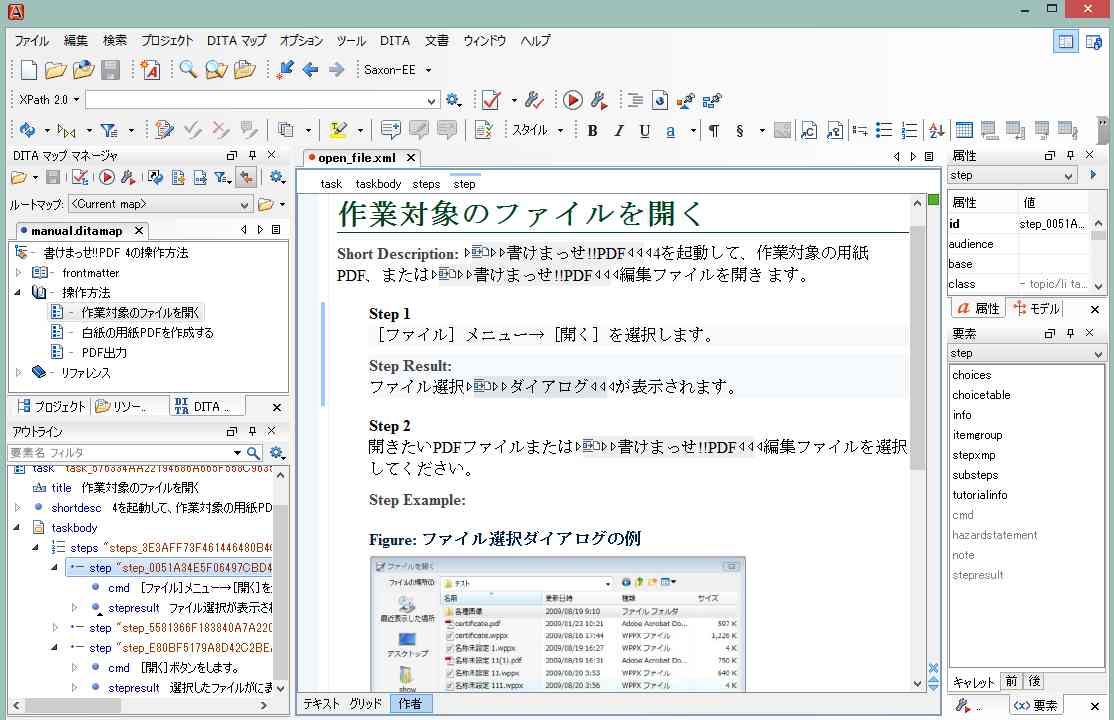Open the ルートマップ Current map combo box

(161, 205)
